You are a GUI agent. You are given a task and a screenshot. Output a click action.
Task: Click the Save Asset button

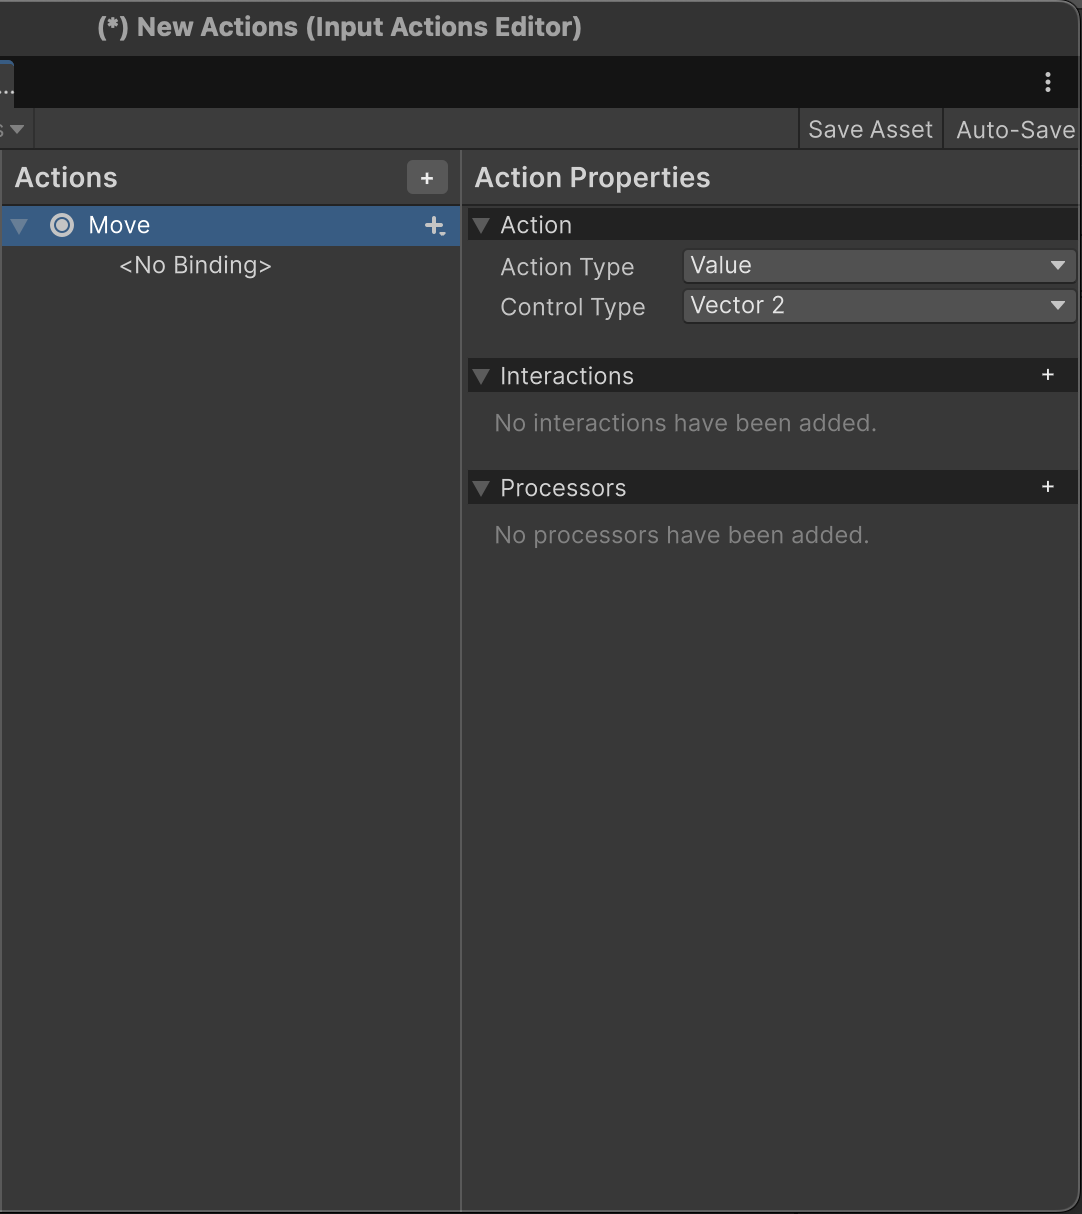[870, 130]
